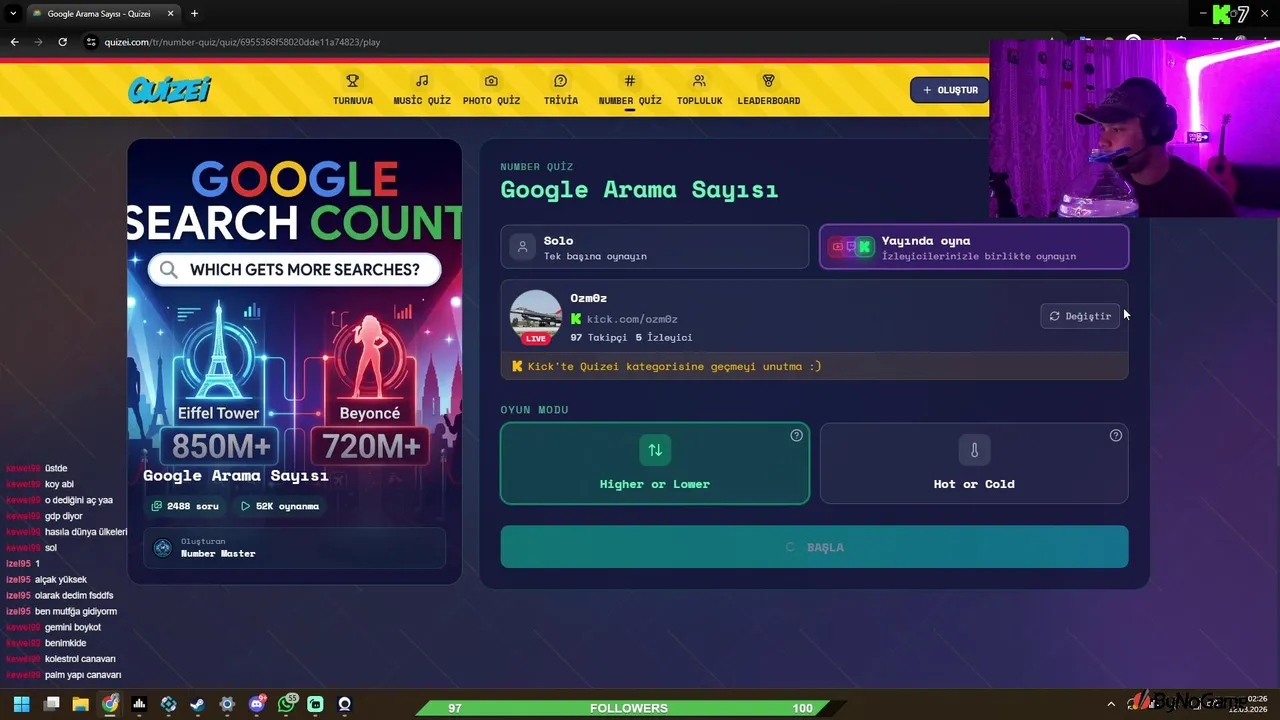
Task: Click the Kick logo beside the channel link
Action: pos(576,319)
